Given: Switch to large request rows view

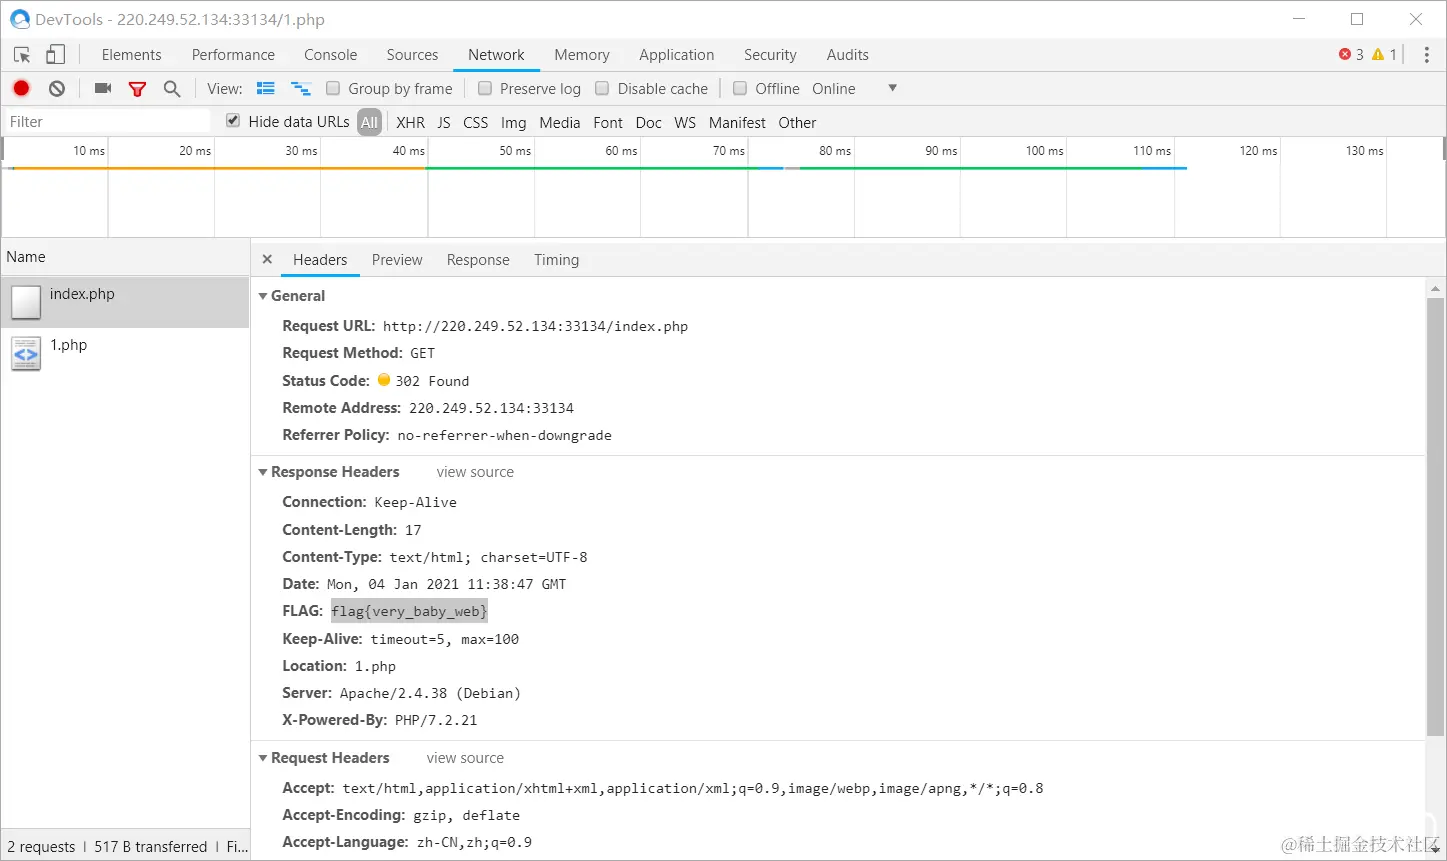Looking at the screenshot, I should [x=266, y=88].
